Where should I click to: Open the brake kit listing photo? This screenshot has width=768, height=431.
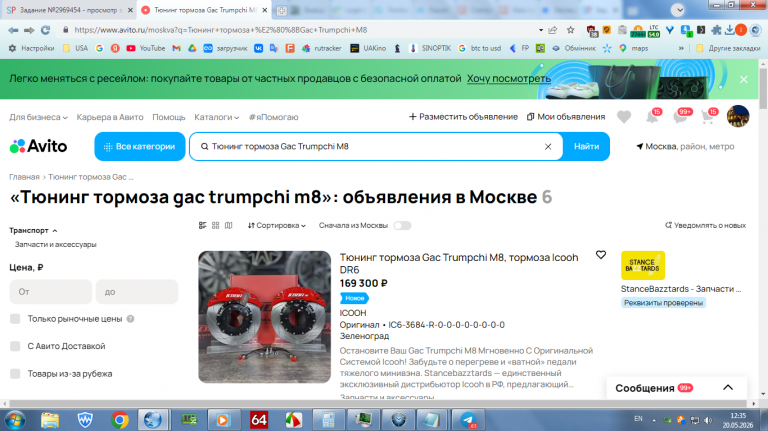pos(264,317)
